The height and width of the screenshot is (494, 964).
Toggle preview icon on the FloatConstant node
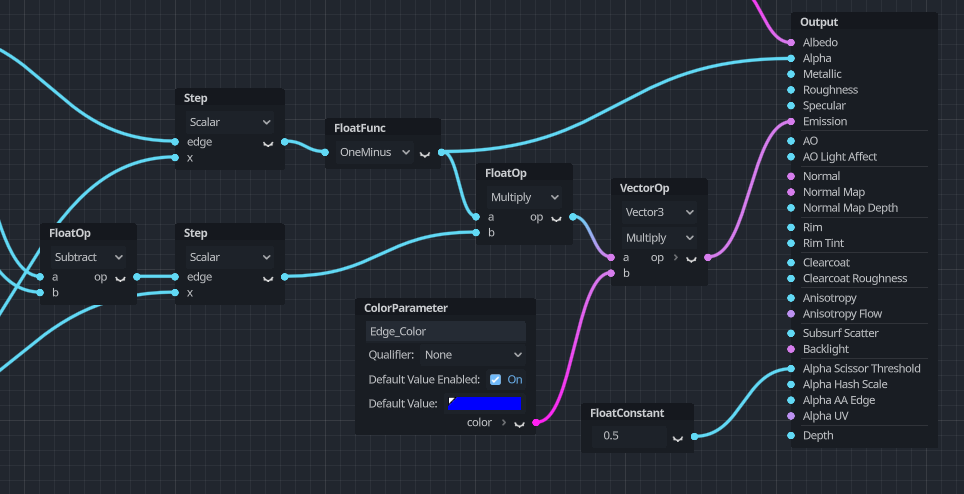(x=678, y=437)
